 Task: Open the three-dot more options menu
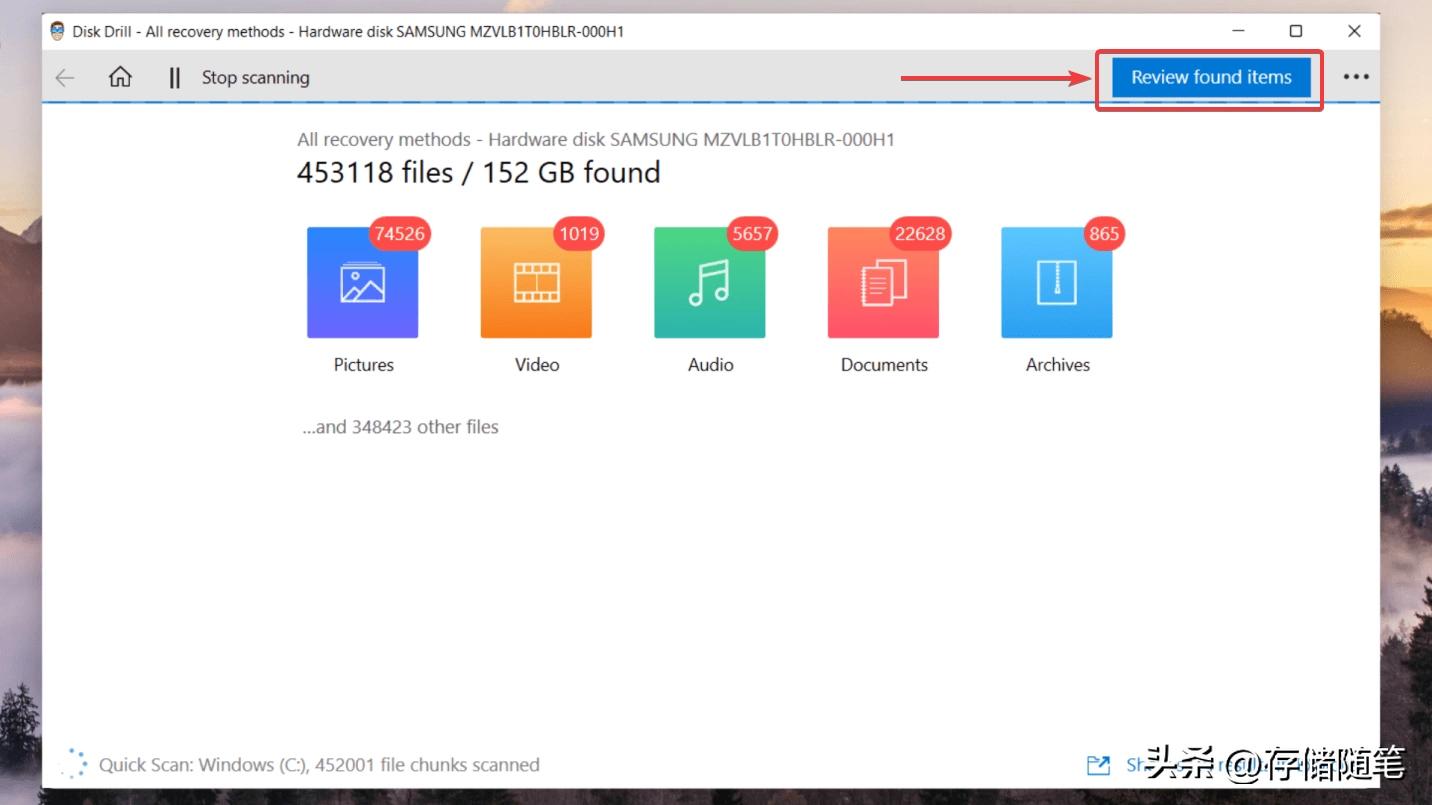tap(1355, 77)
